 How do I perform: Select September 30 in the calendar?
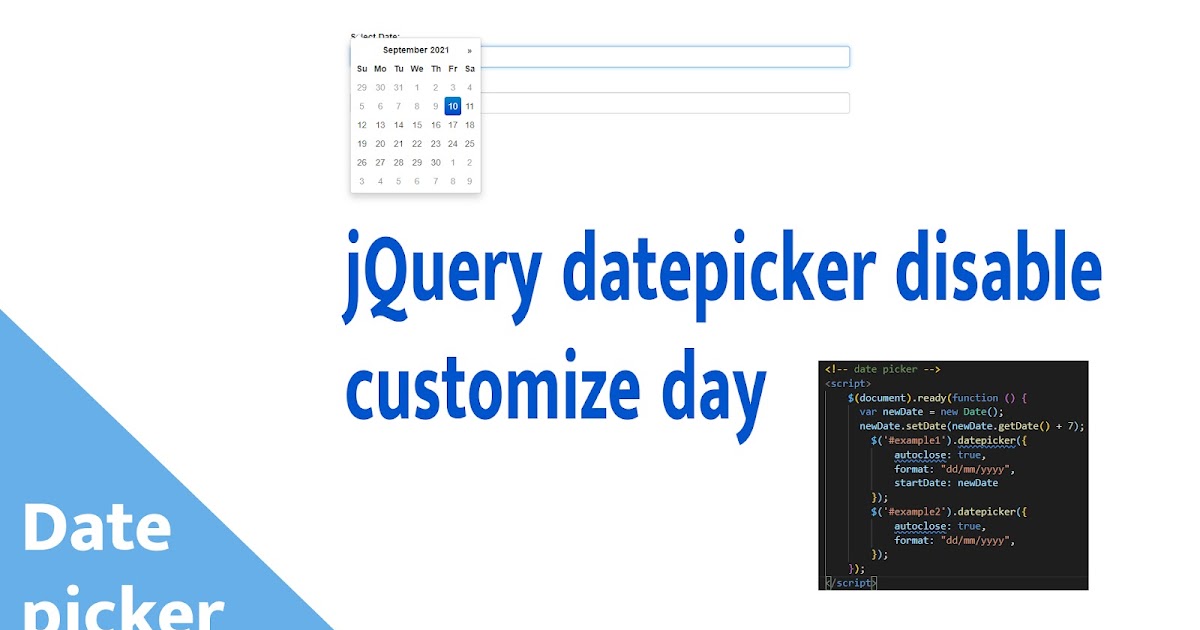click(x=434, y=162)
